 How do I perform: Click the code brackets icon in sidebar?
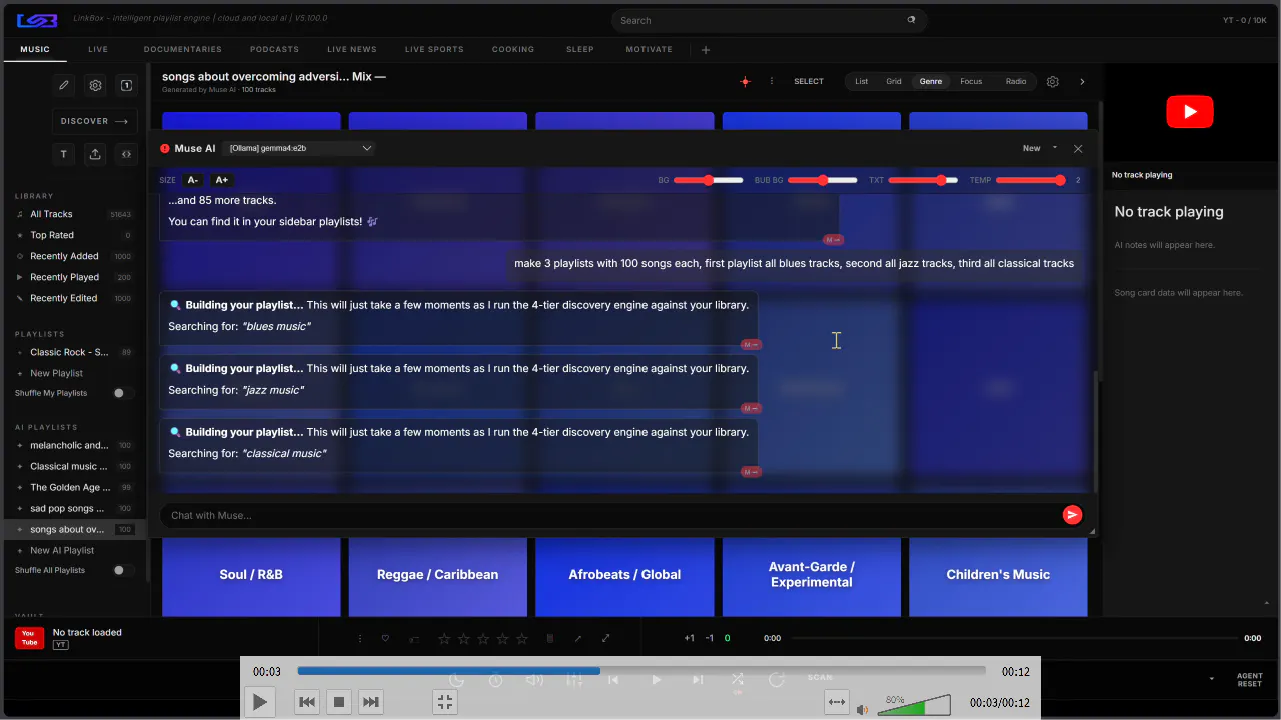tap(126, 154)
